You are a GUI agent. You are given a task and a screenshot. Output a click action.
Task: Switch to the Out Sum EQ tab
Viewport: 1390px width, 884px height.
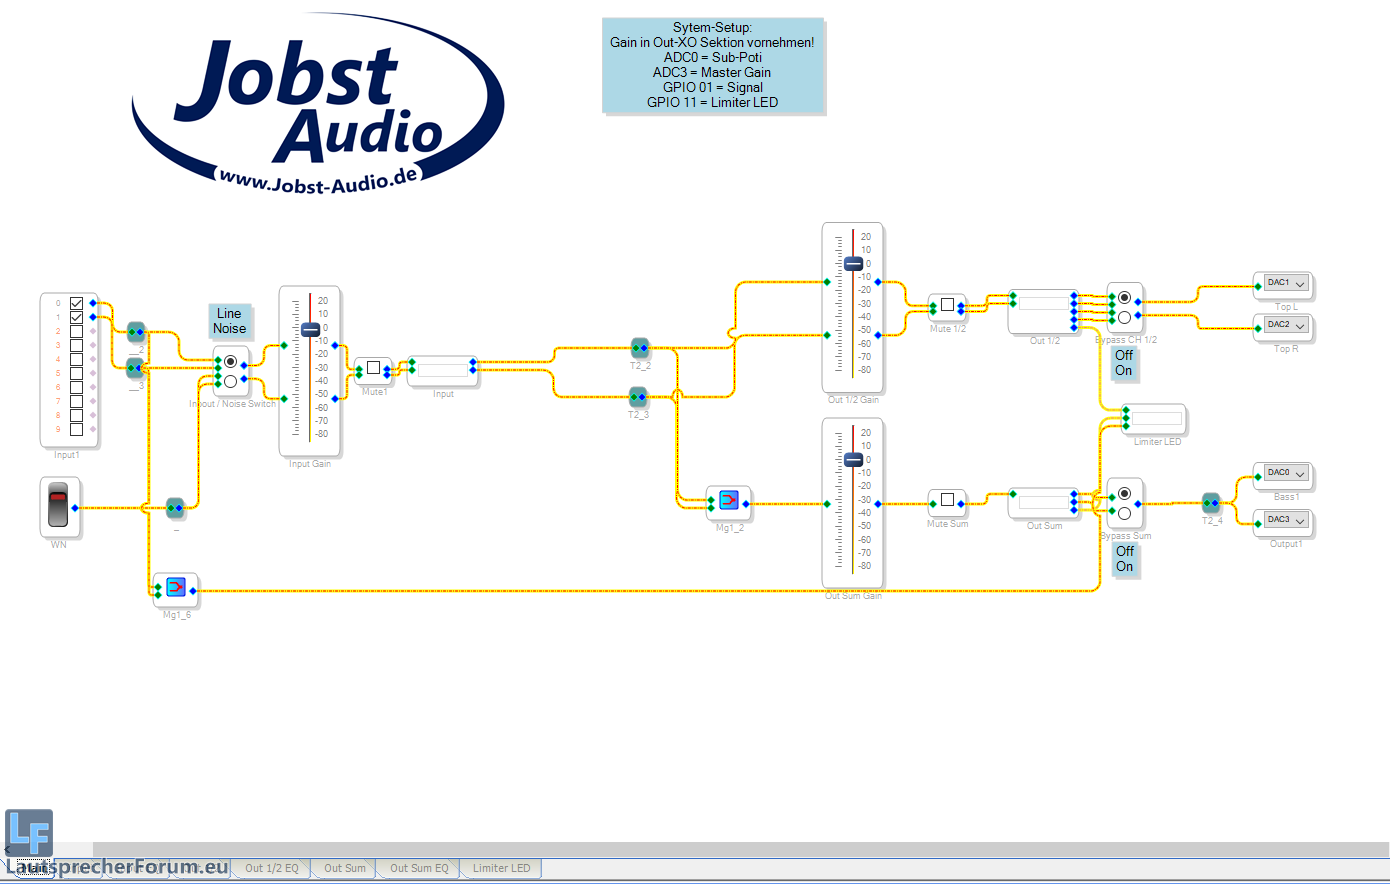point(419,868)
